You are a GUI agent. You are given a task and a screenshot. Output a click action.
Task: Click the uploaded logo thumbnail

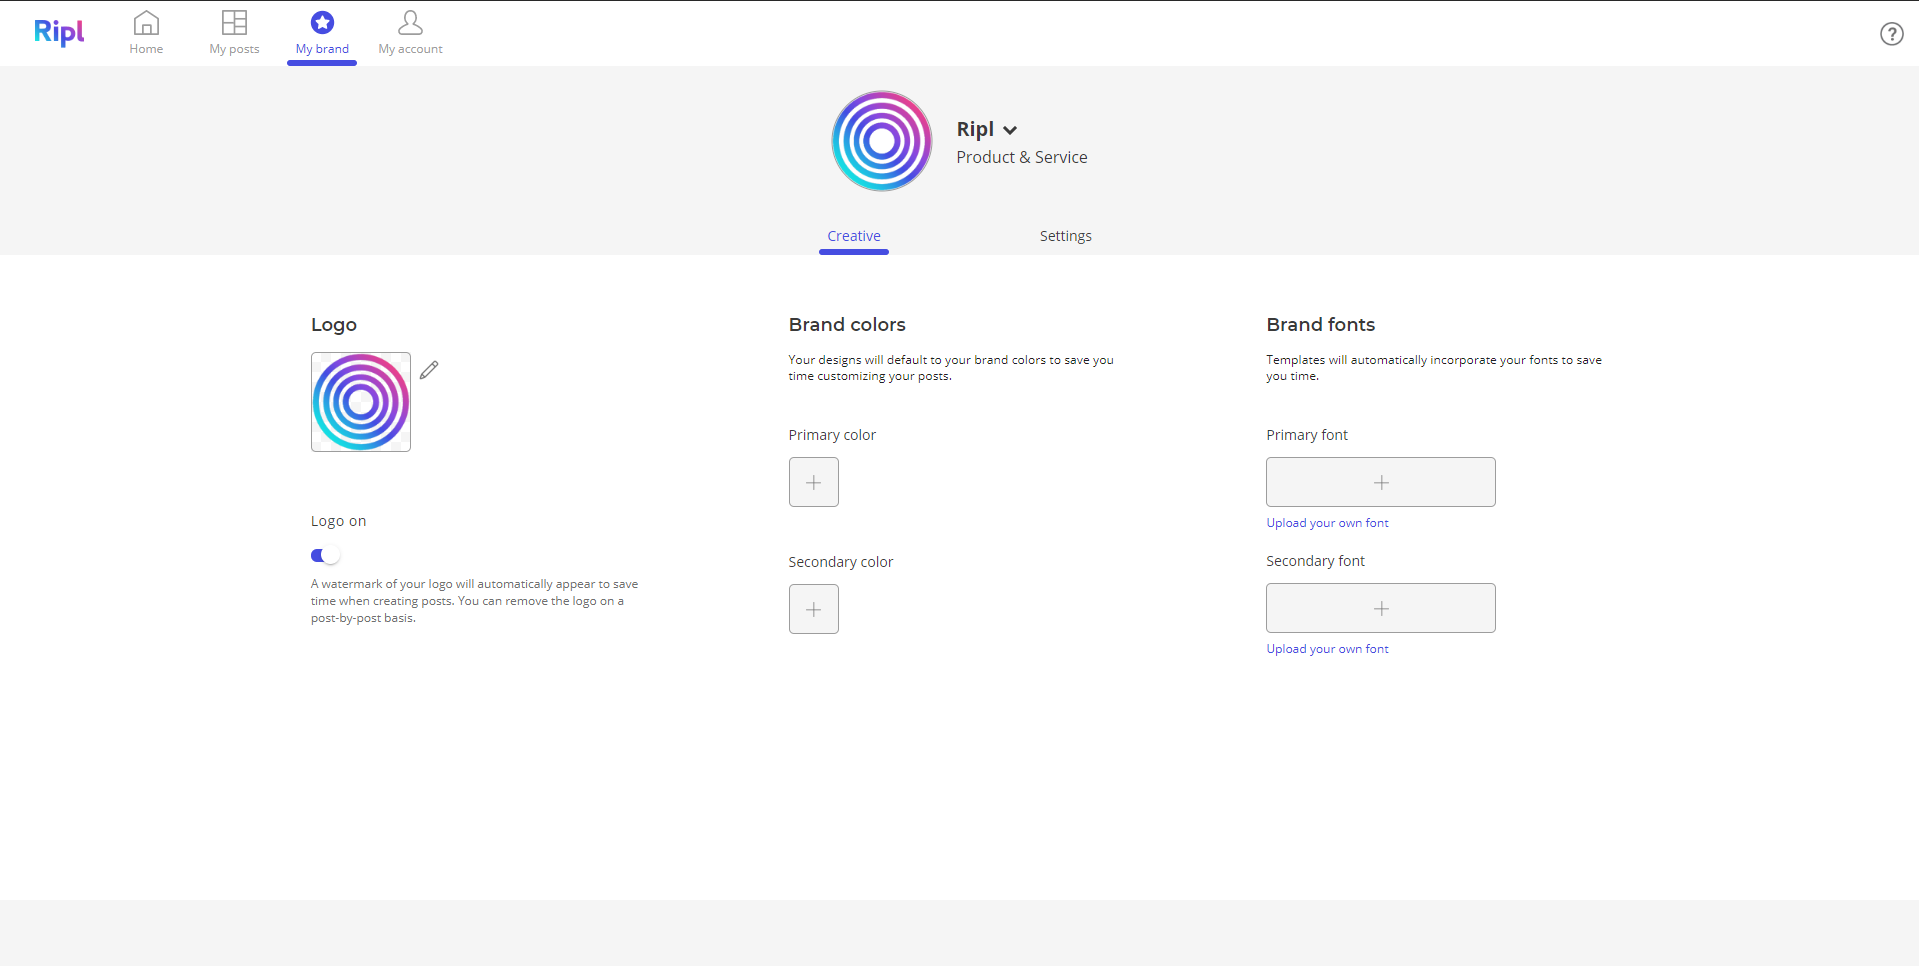click(360, 401)
